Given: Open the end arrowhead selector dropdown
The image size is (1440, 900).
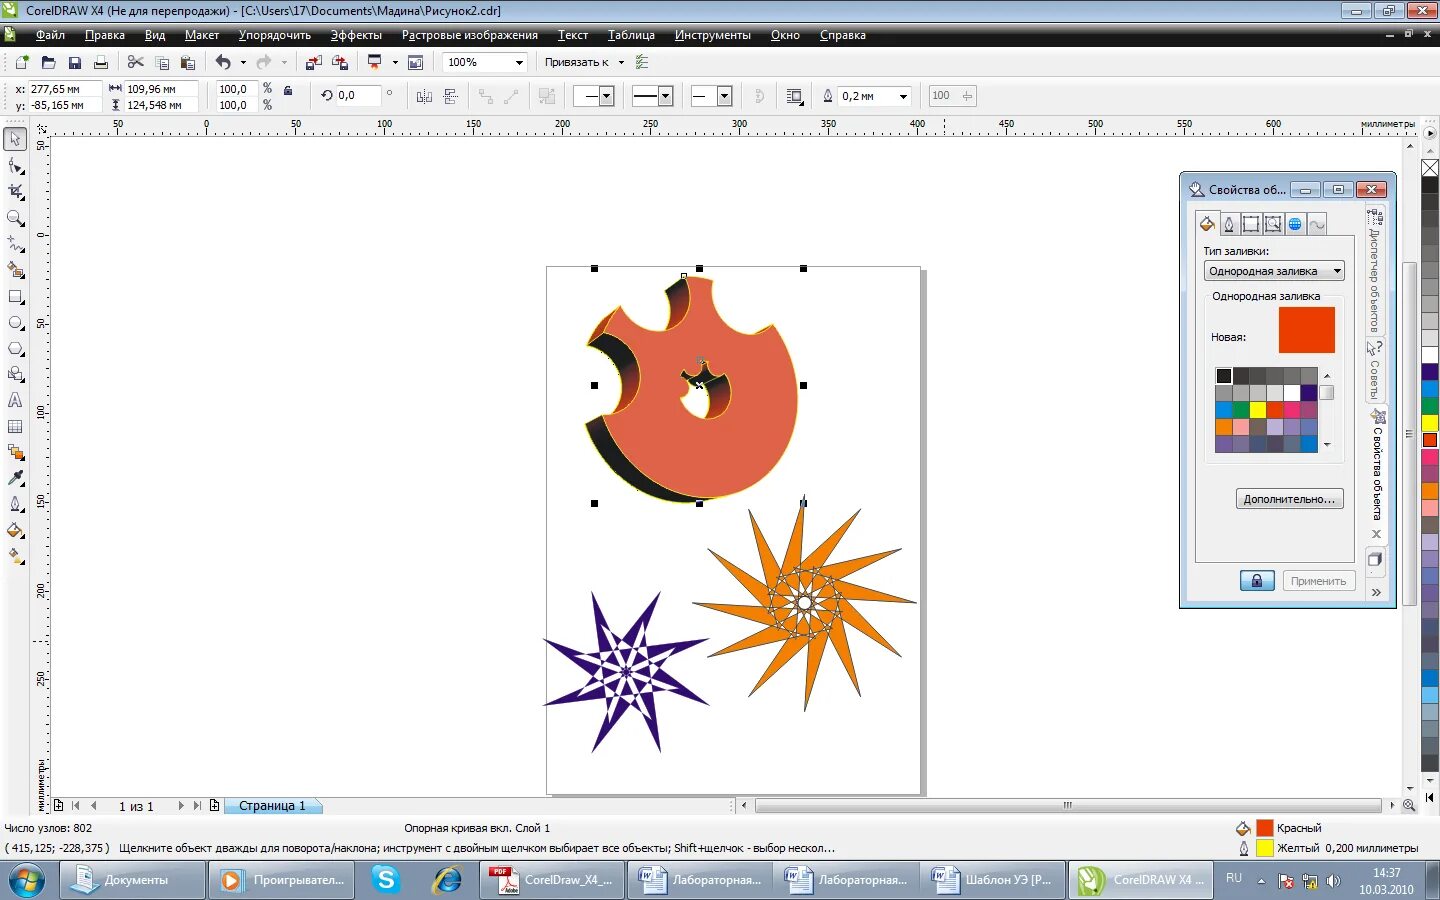Looking at the screenshot, I should pos(725,96).
